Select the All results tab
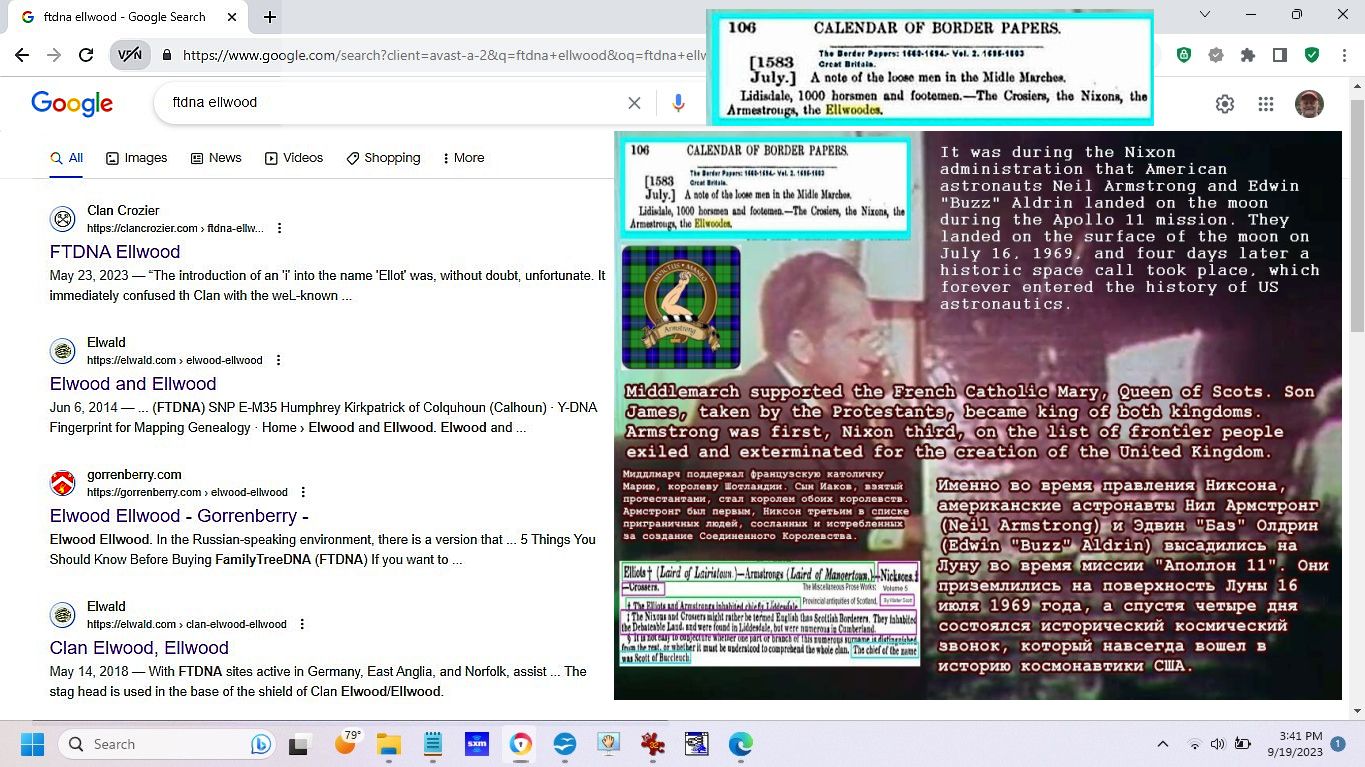 [67, 158]
